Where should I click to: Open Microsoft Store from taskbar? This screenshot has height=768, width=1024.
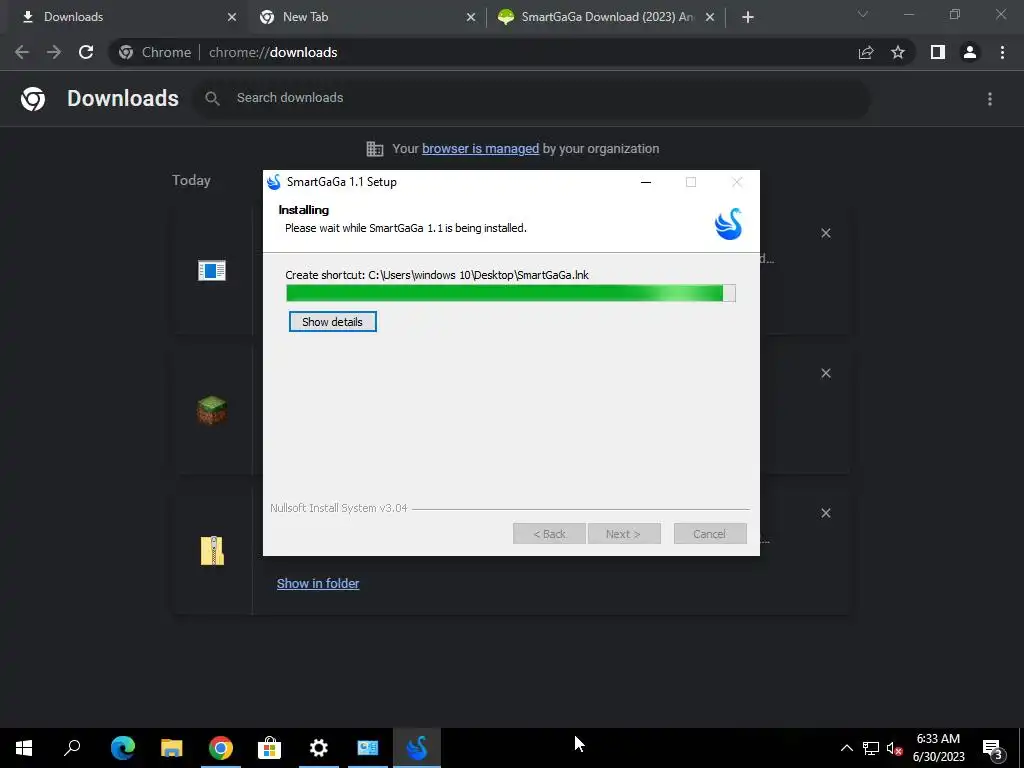pyautogui.click(x=269, y=748)
